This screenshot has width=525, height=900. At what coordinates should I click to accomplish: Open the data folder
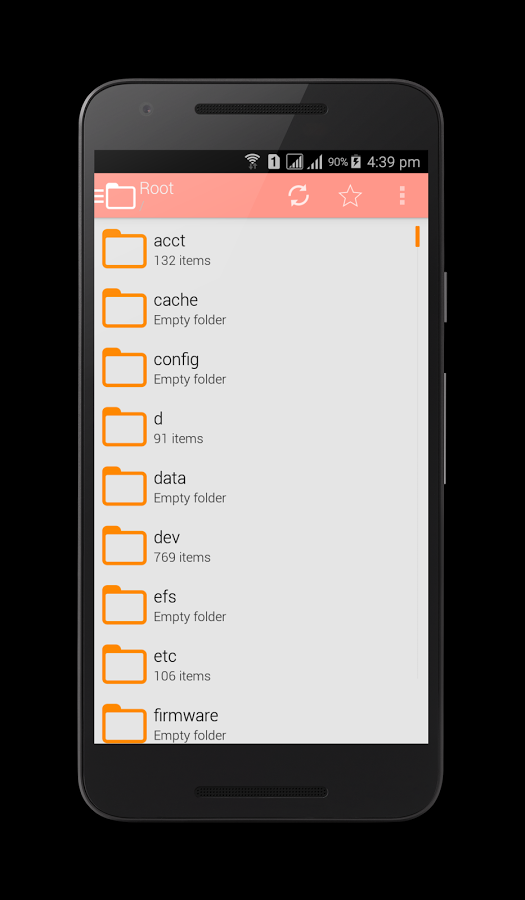click(x=256, y=486)
